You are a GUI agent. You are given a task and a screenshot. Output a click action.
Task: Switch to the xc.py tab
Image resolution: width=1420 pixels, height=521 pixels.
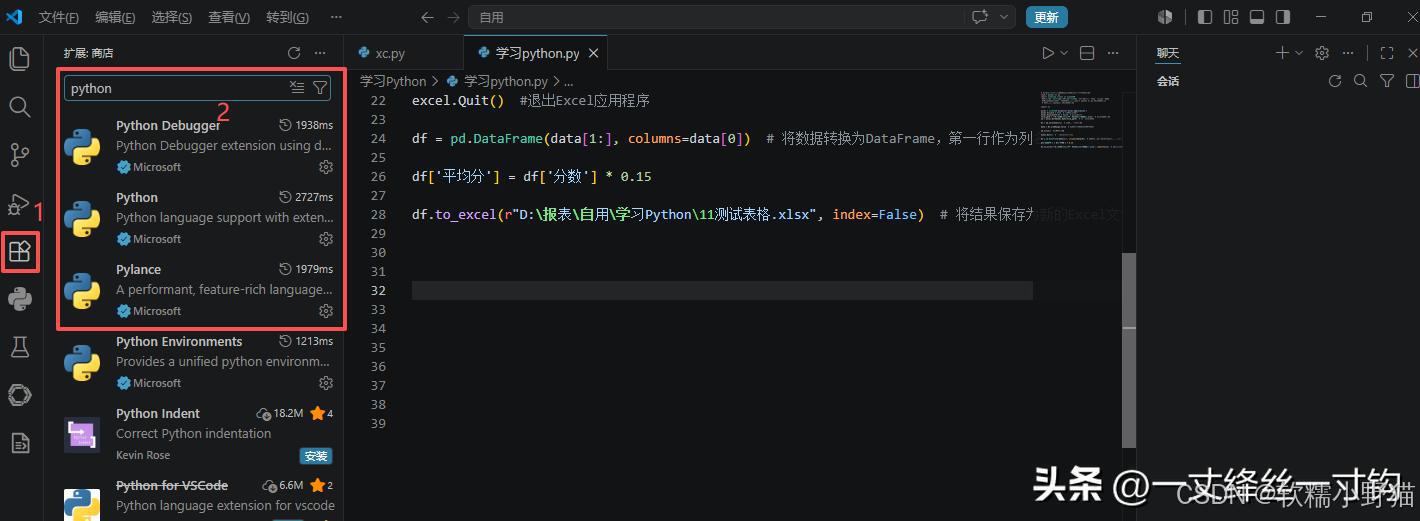pos(389,53)
